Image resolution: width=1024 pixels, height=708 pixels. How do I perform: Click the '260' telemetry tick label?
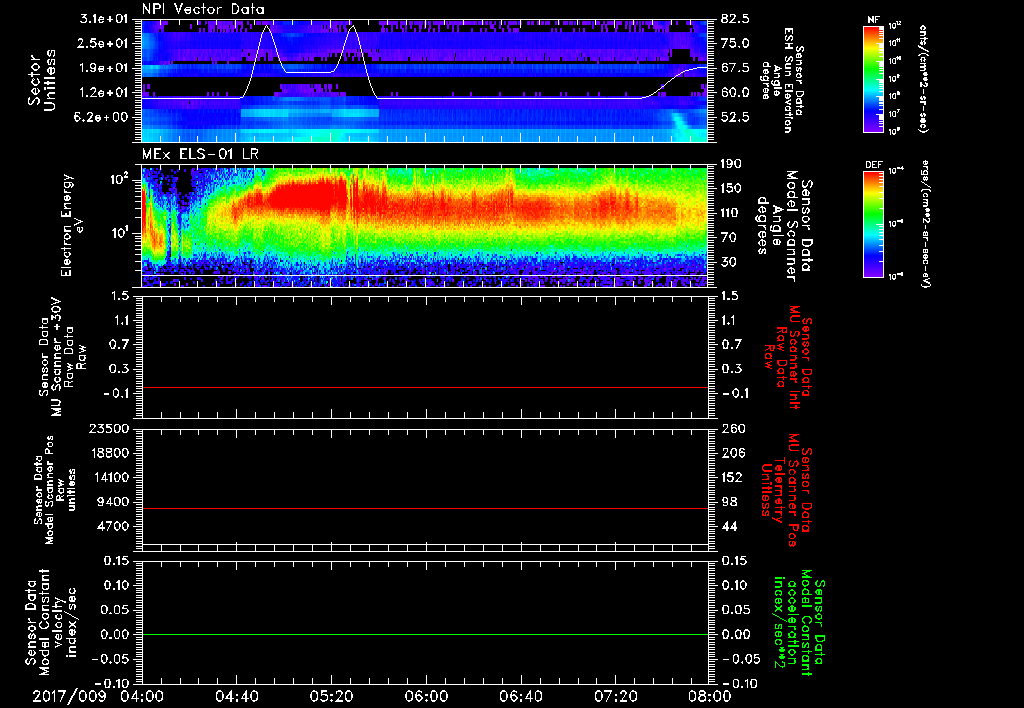pyautogui.click(x=732, y=429)
